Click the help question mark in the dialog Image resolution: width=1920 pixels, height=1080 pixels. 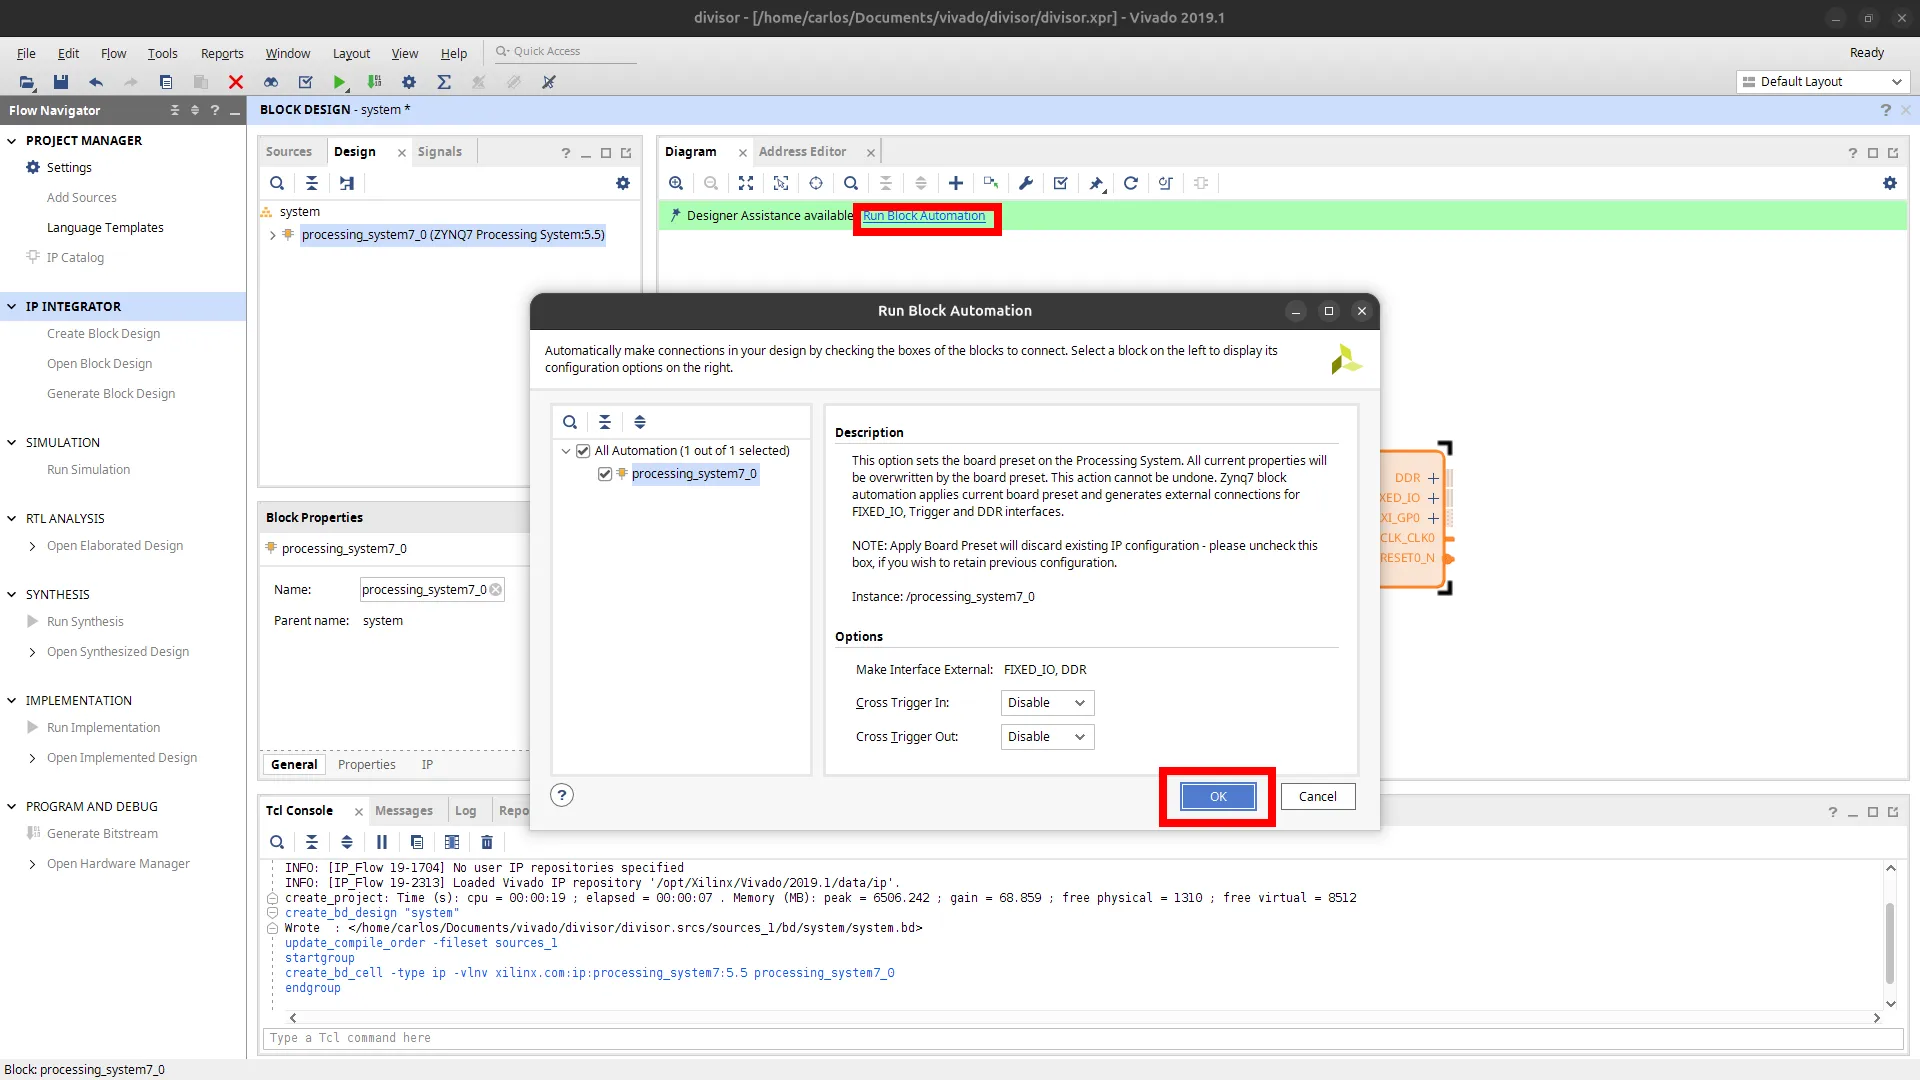point(562,795)
